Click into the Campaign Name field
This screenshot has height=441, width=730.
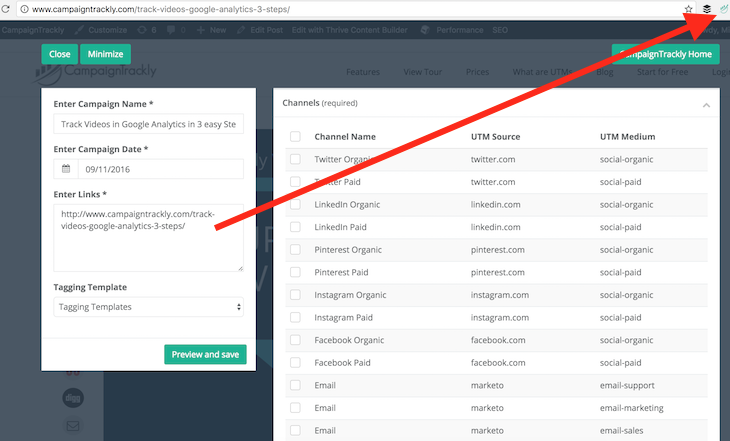click(149, 124)
